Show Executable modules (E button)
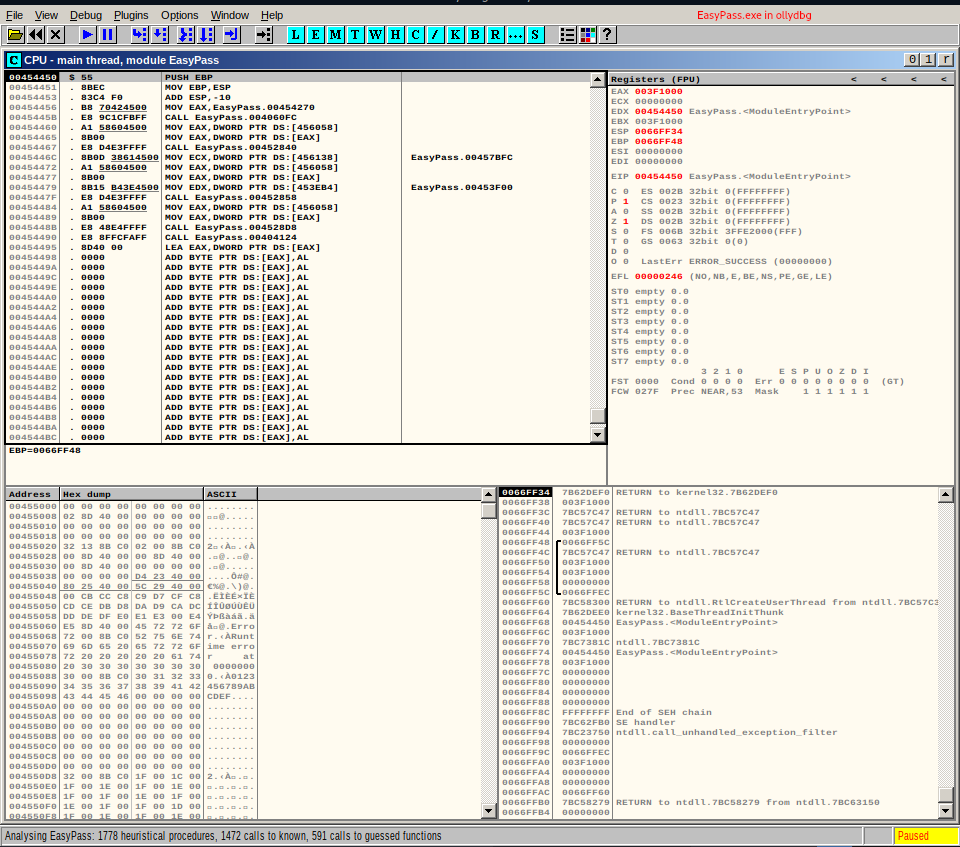Screen dimensions: 960x847 tap(316, 35)
